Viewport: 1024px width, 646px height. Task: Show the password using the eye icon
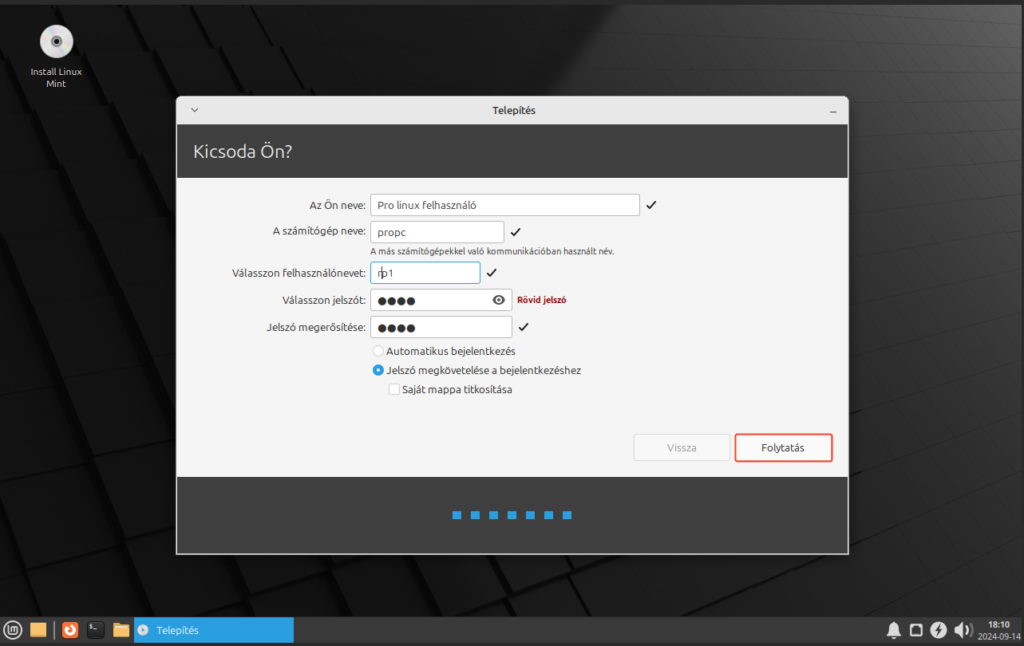[498, 300]
